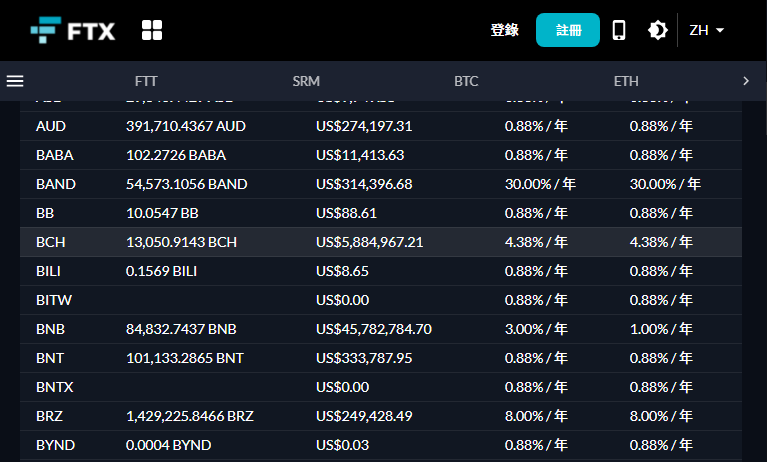767x462 pixels.
Task: Click the US$0.00 value in BNTX row
Action: (342, 387)
